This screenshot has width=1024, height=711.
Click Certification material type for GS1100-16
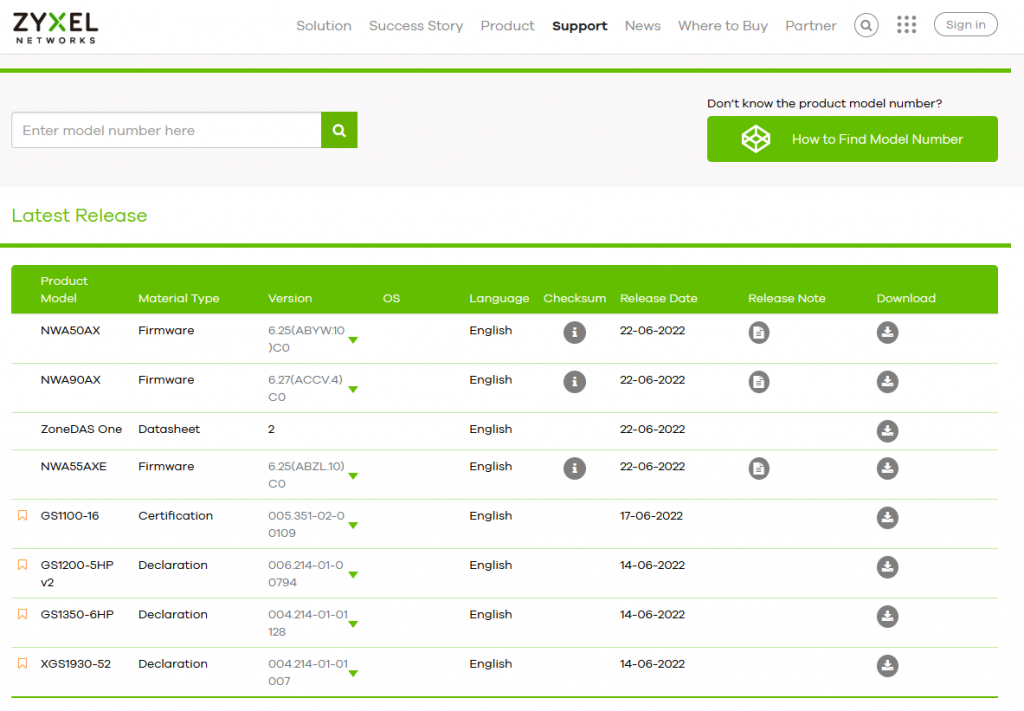176,516
